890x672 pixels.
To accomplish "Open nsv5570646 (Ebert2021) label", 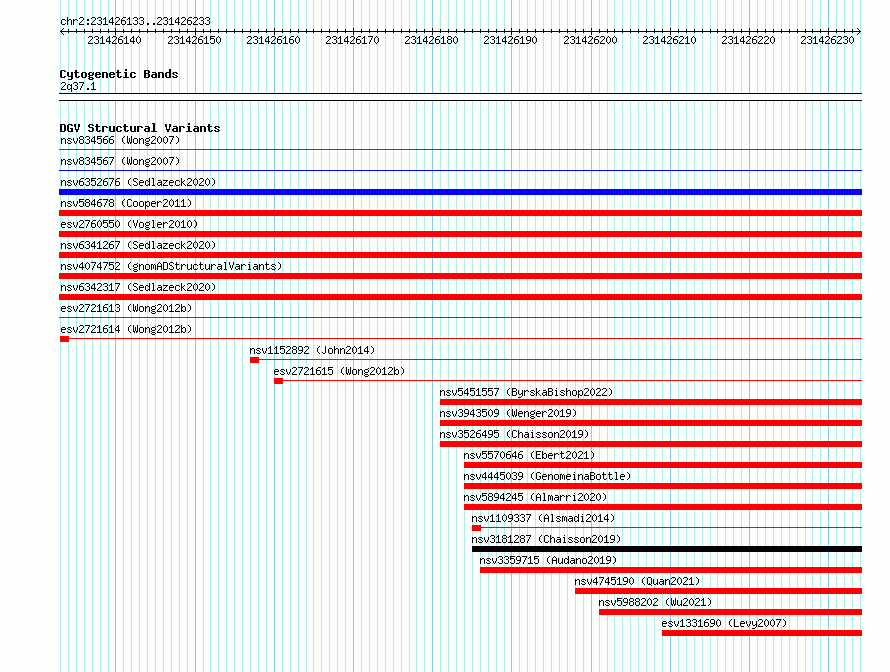I will click(x=529, y=455).
